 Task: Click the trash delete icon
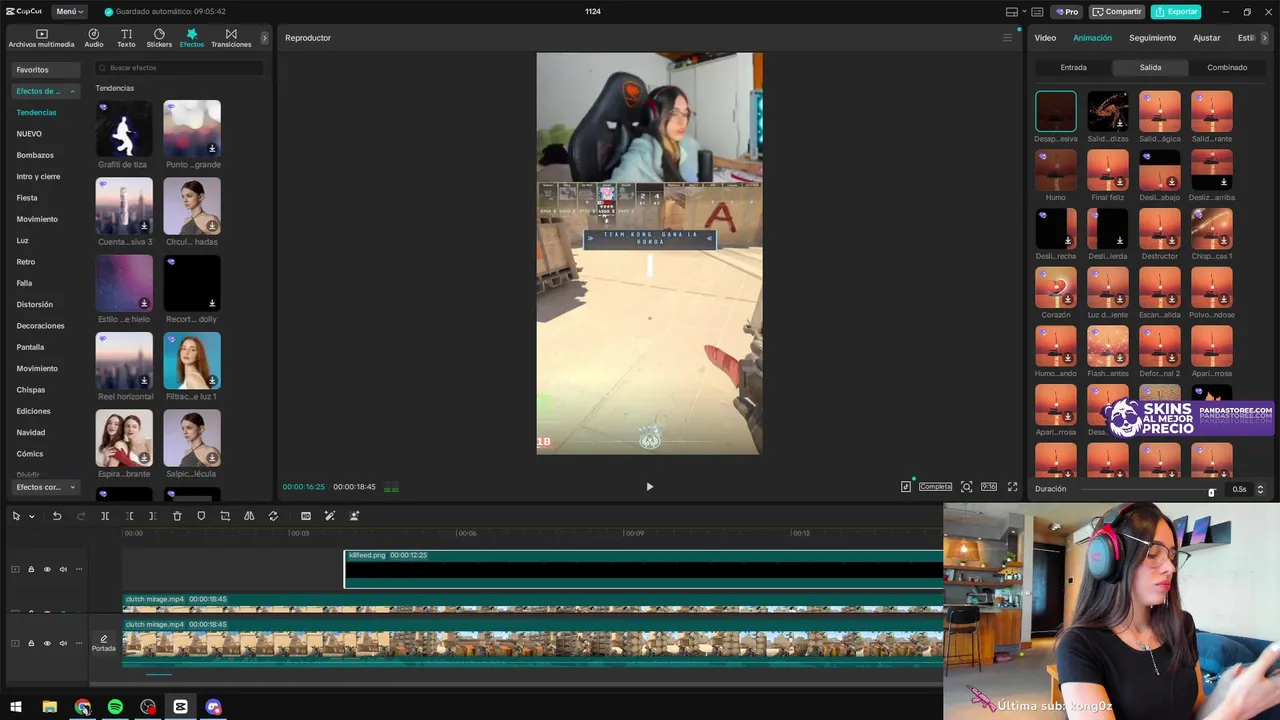tap(177, 516)
